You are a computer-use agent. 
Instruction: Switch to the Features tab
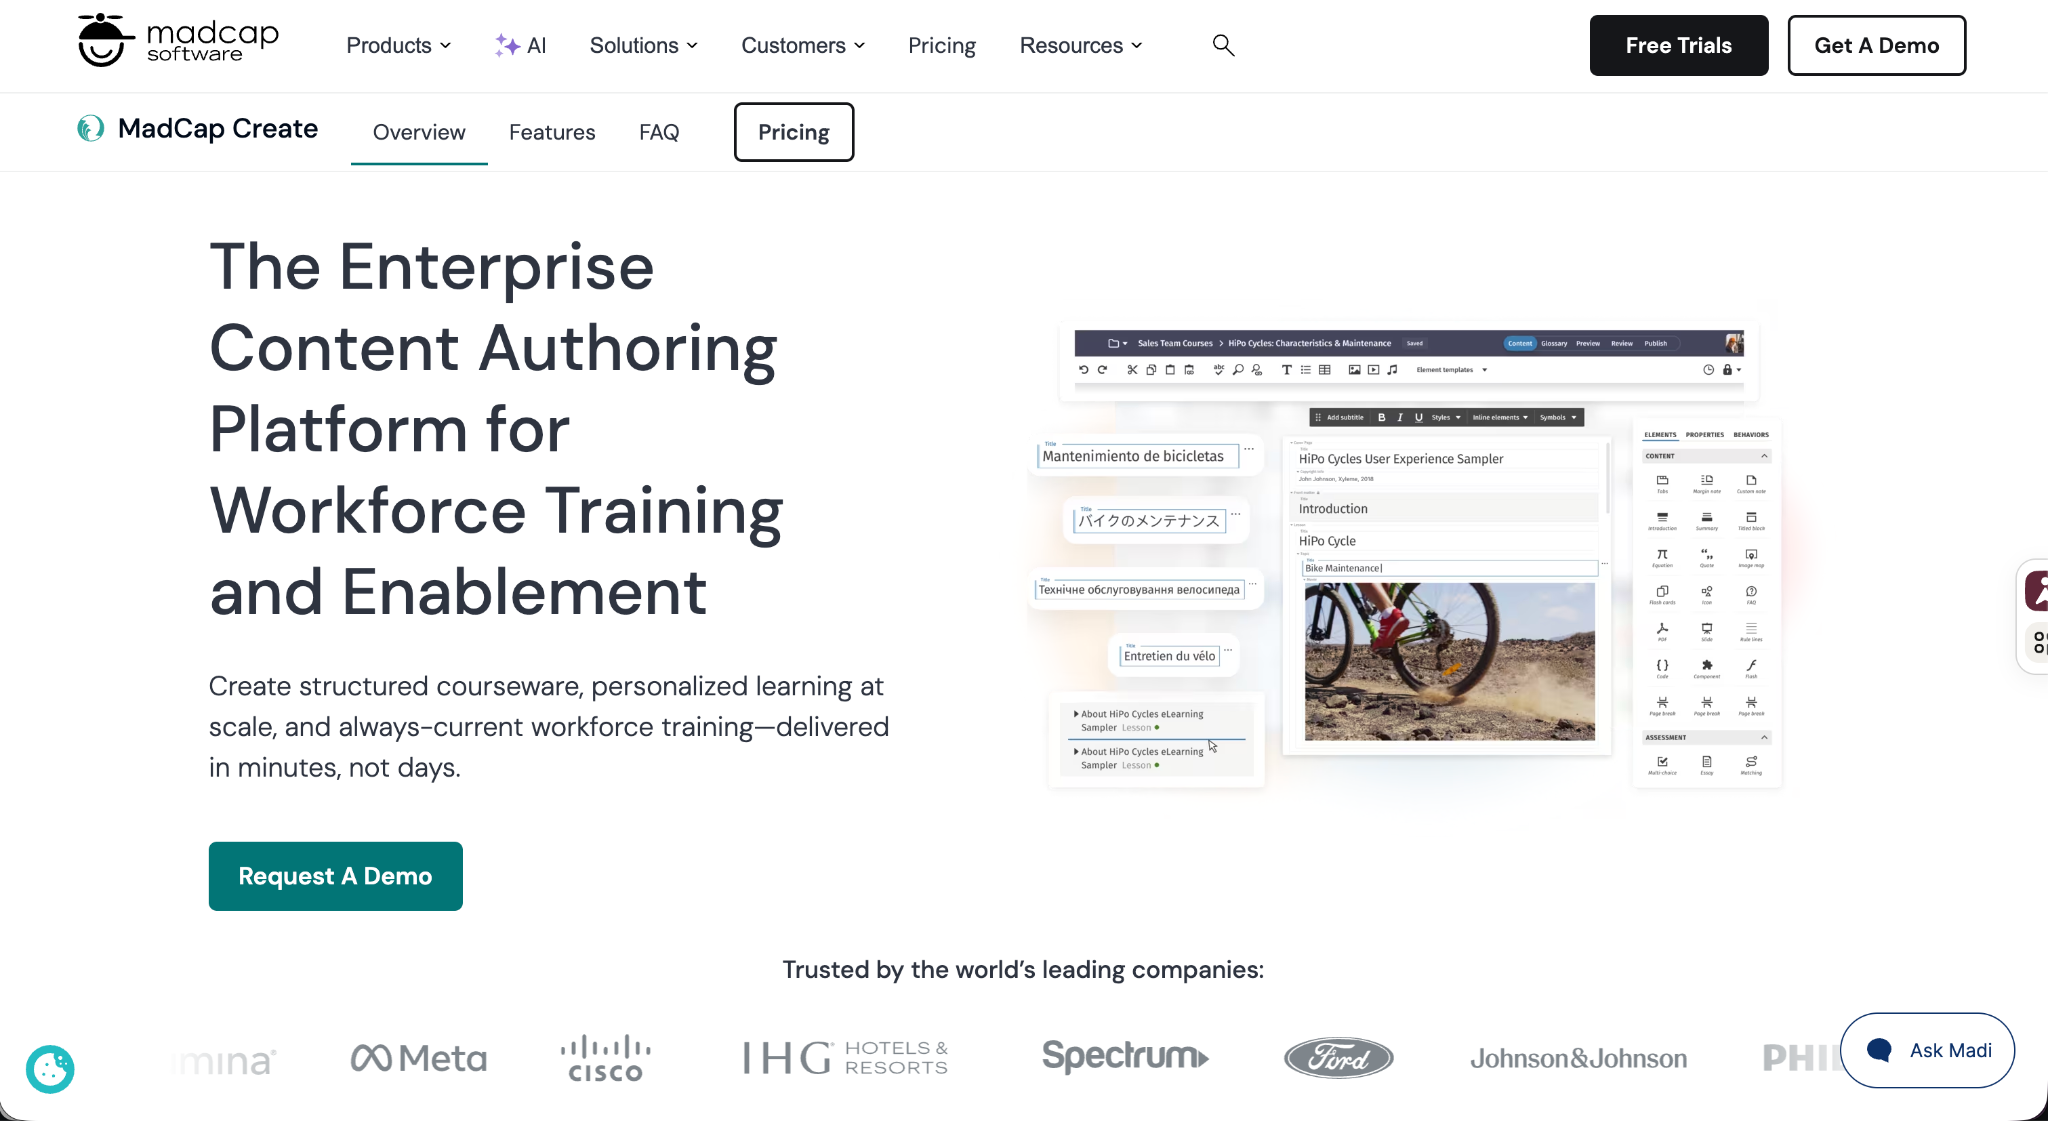point(552,133)
